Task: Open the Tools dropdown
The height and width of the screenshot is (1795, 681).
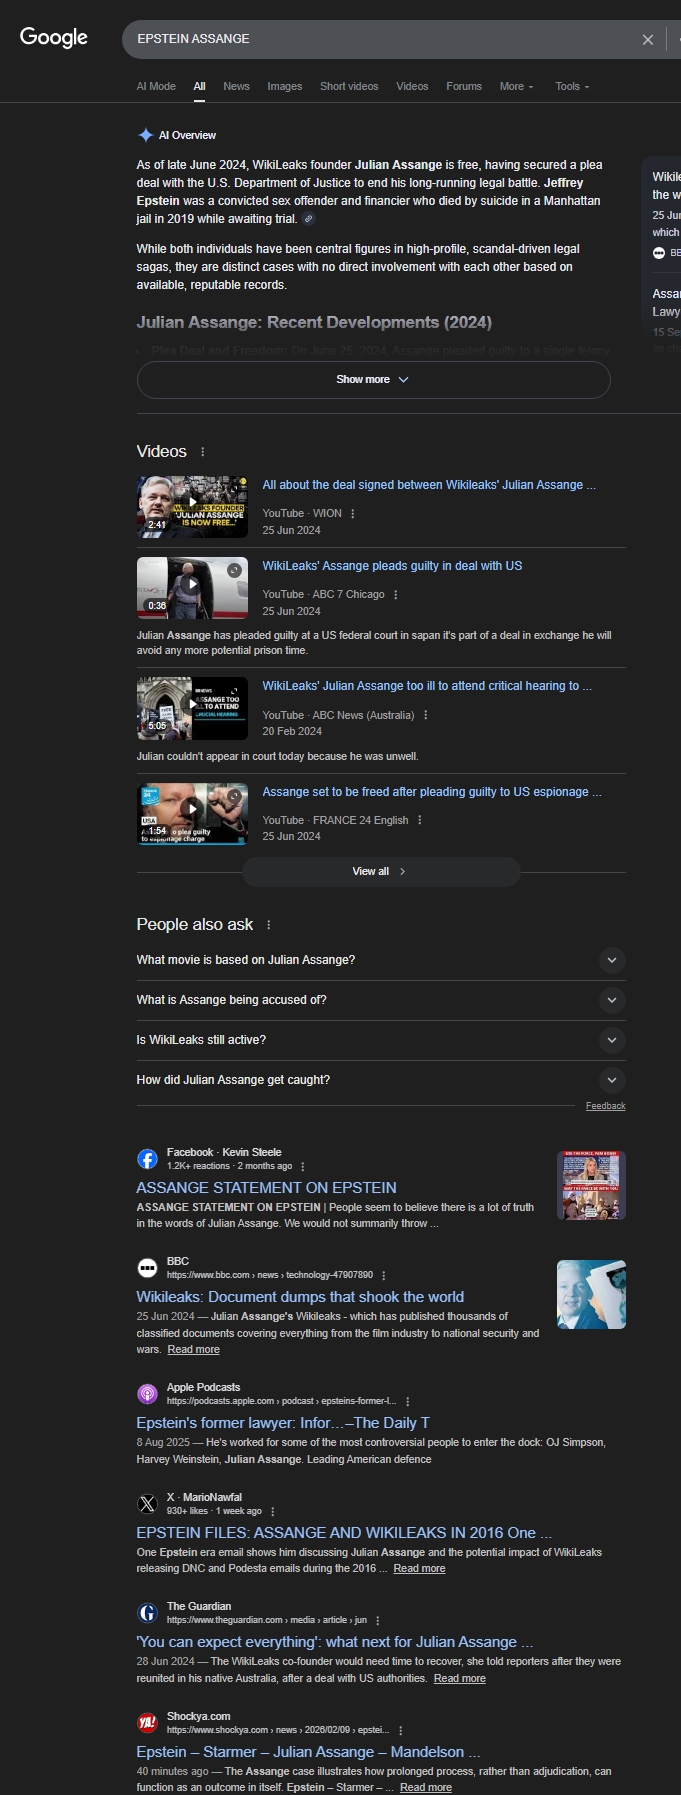Action: click(x=572, y=87)
